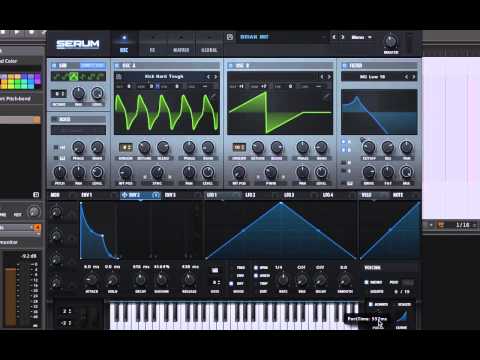Screen dimensions: 480x360
Task: Click the ENV2 drag-modulation crosshair icon
Action: [x=124, y=195]
